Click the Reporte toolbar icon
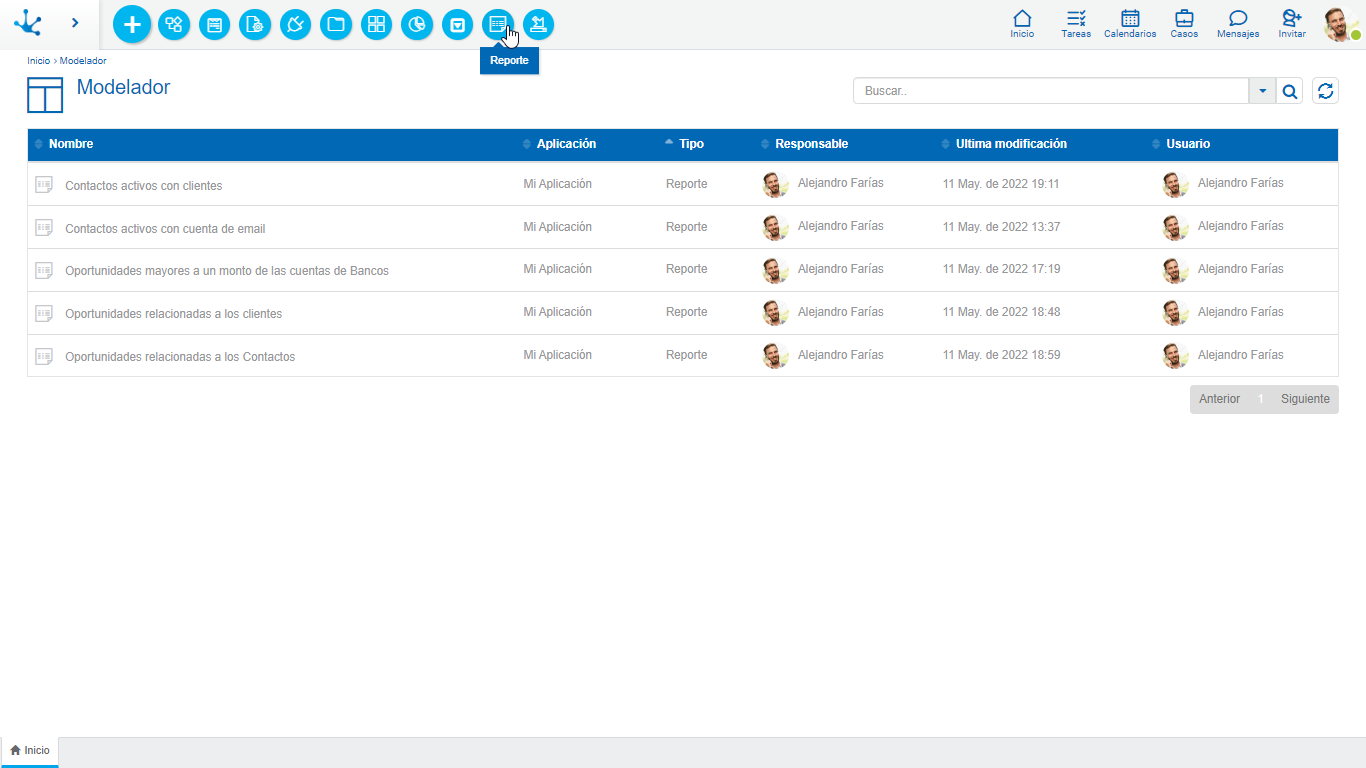1366x768 pixels. click(x=498, y=25)
